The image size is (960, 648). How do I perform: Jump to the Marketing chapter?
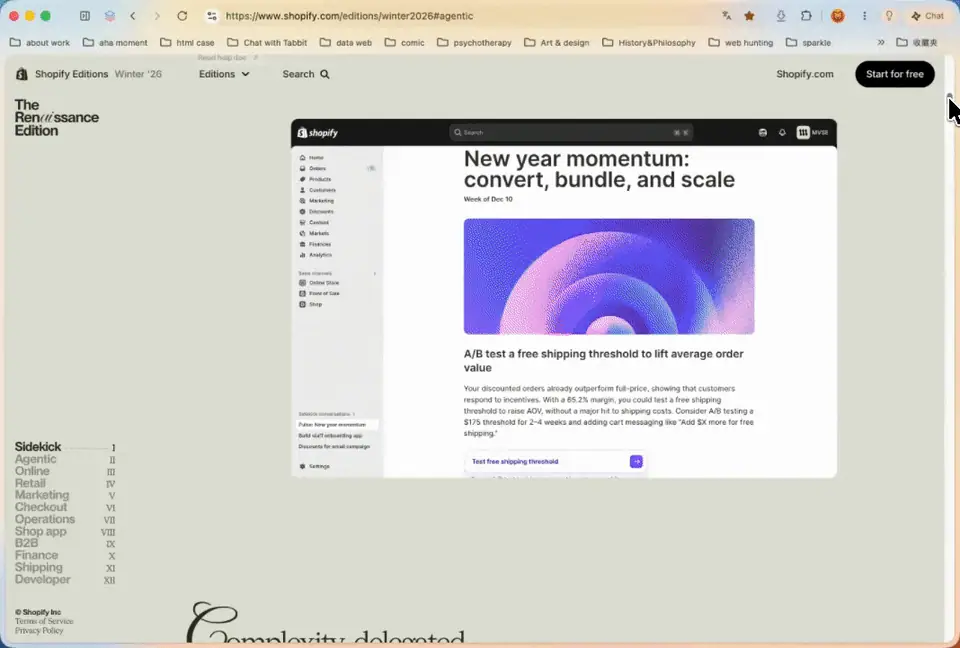[64, 495]
